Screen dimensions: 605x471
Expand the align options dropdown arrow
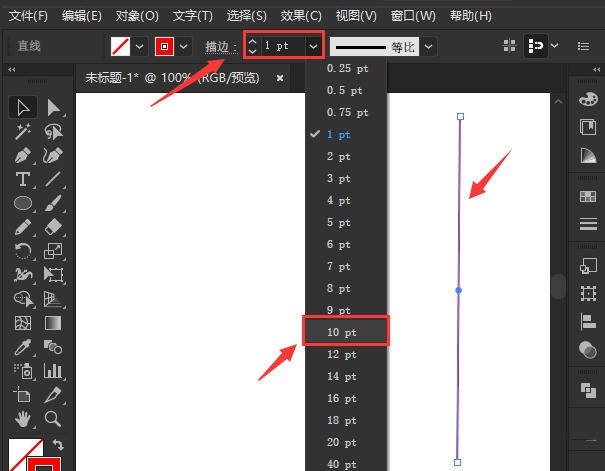554,46
